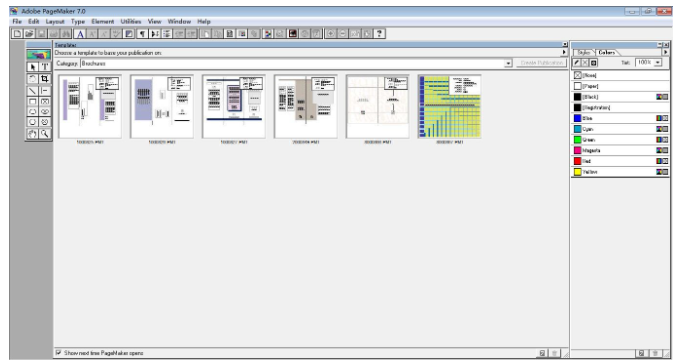680x364 pixels.
Task: Select the Constrained Line tool
Action: click(x=44, y=90)
